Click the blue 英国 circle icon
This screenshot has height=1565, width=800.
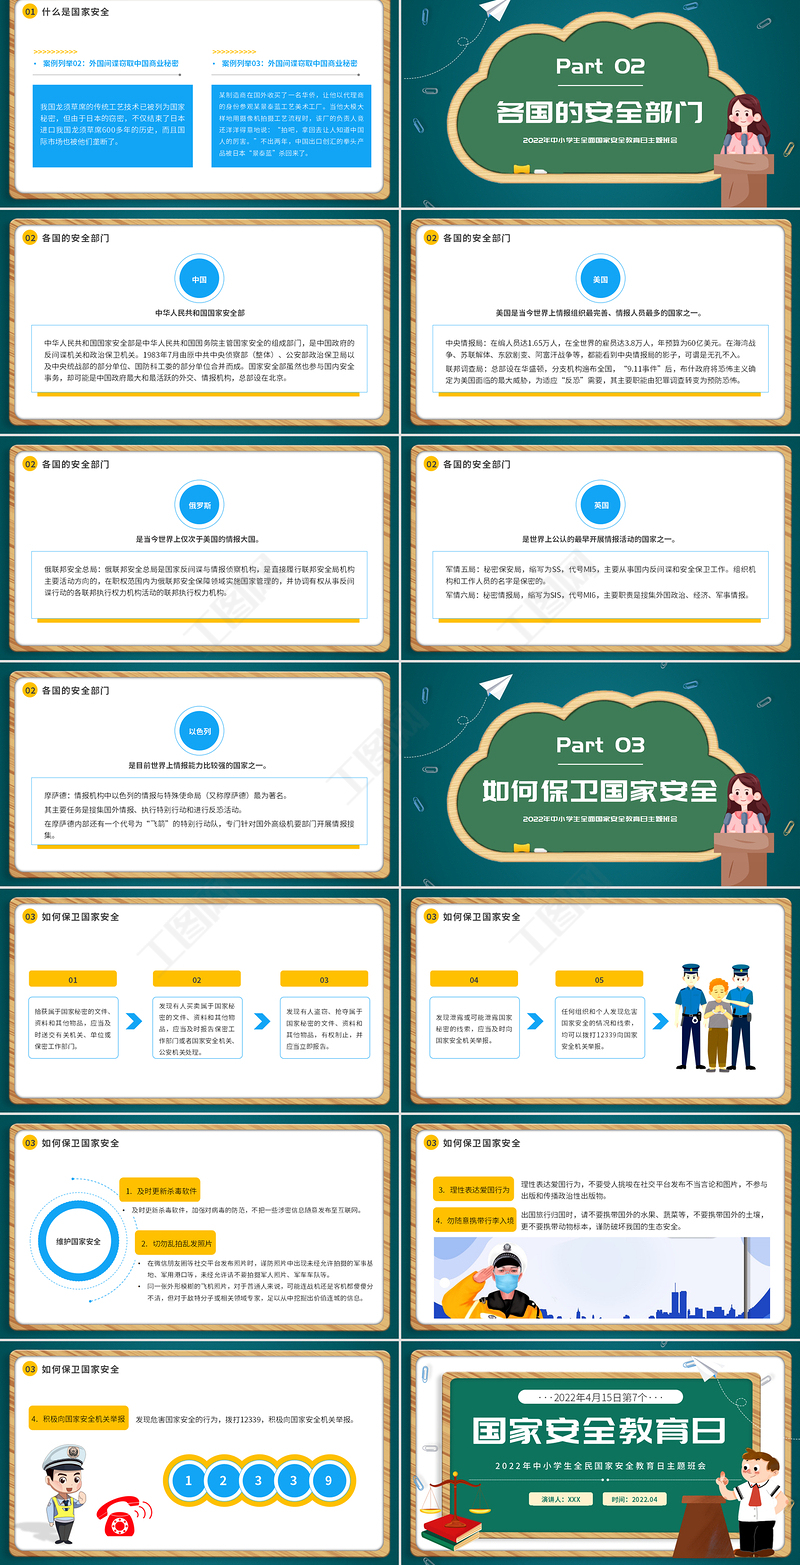[x=600, y=506]
